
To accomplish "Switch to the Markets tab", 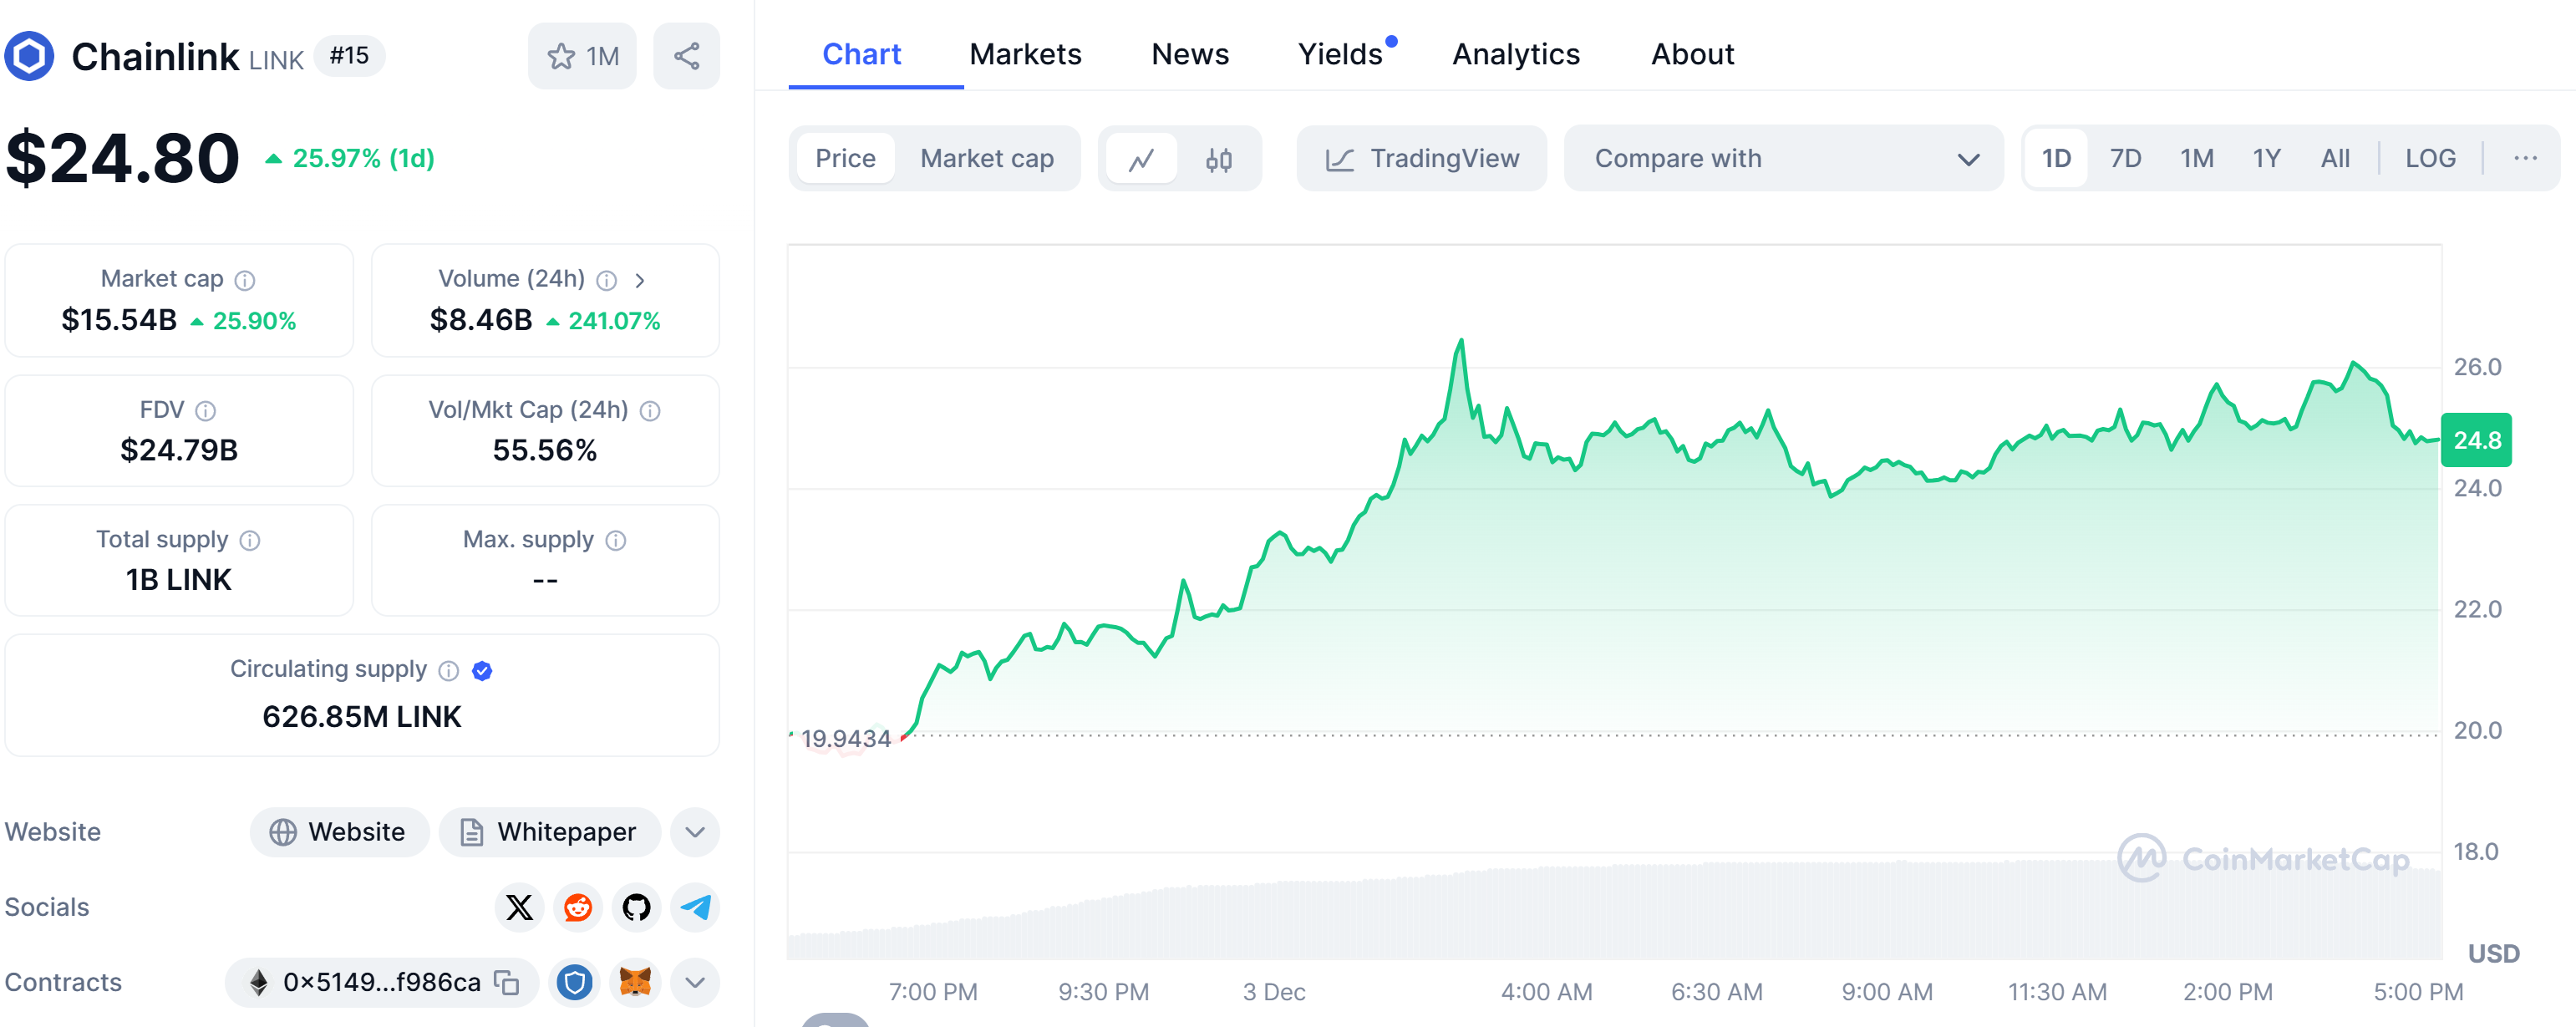I will pos(1025,54).
